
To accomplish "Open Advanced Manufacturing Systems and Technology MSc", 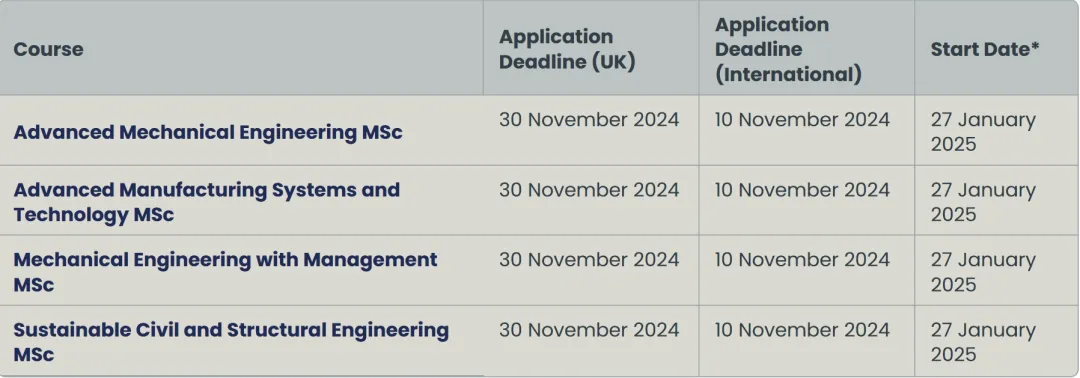I will pyautogui.click(x=207, y=202).
